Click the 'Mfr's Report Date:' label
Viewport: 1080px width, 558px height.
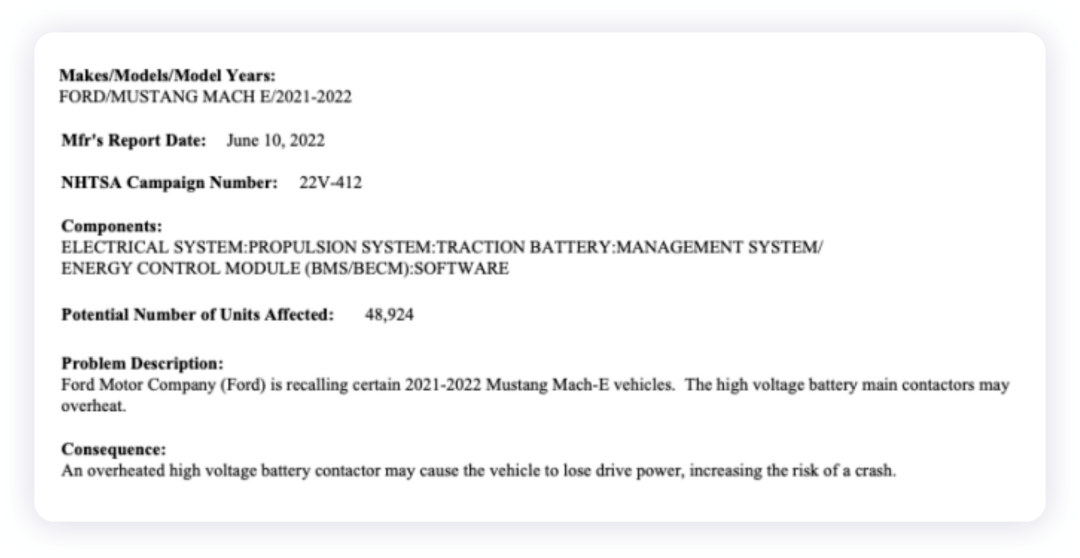134,141
